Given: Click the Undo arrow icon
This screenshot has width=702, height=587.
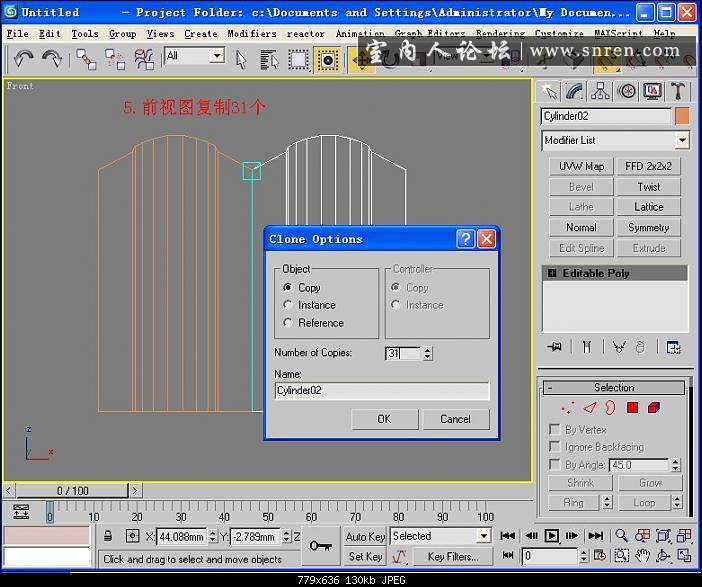Looking at the screenshot, I should point(23,59).
